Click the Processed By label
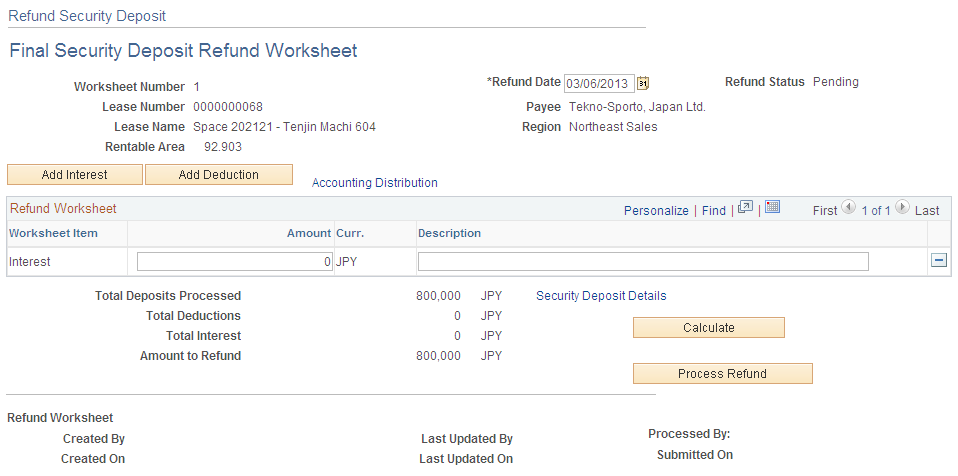 click(689, 434)
